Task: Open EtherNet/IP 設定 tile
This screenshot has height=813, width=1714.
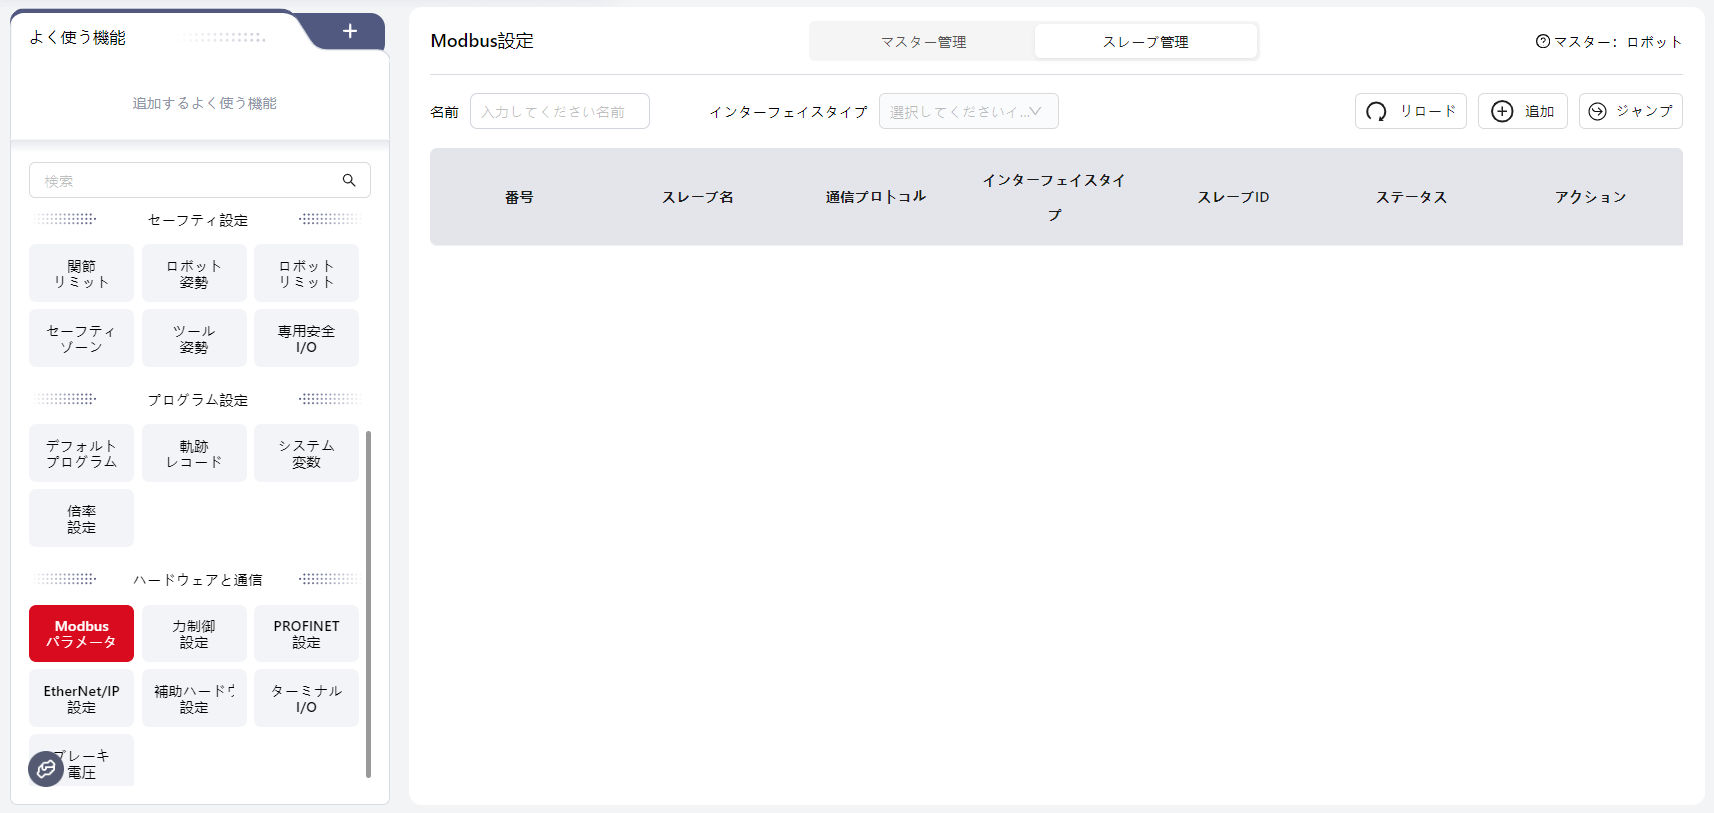Action: [81, 698]
